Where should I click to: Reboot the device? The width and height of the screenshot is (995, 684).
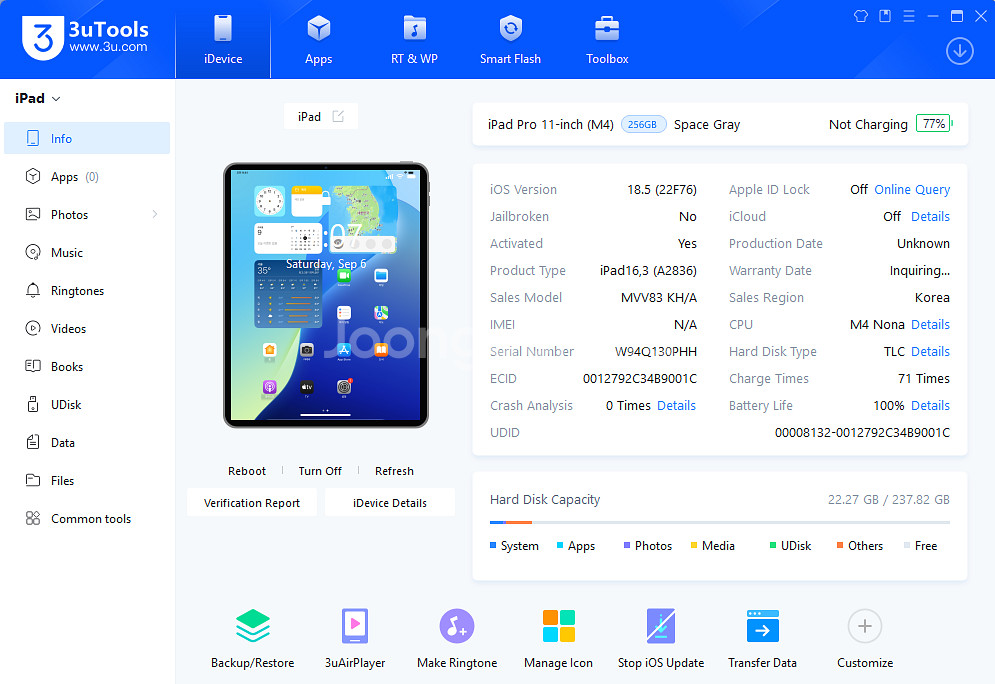[x=247, y=471]
